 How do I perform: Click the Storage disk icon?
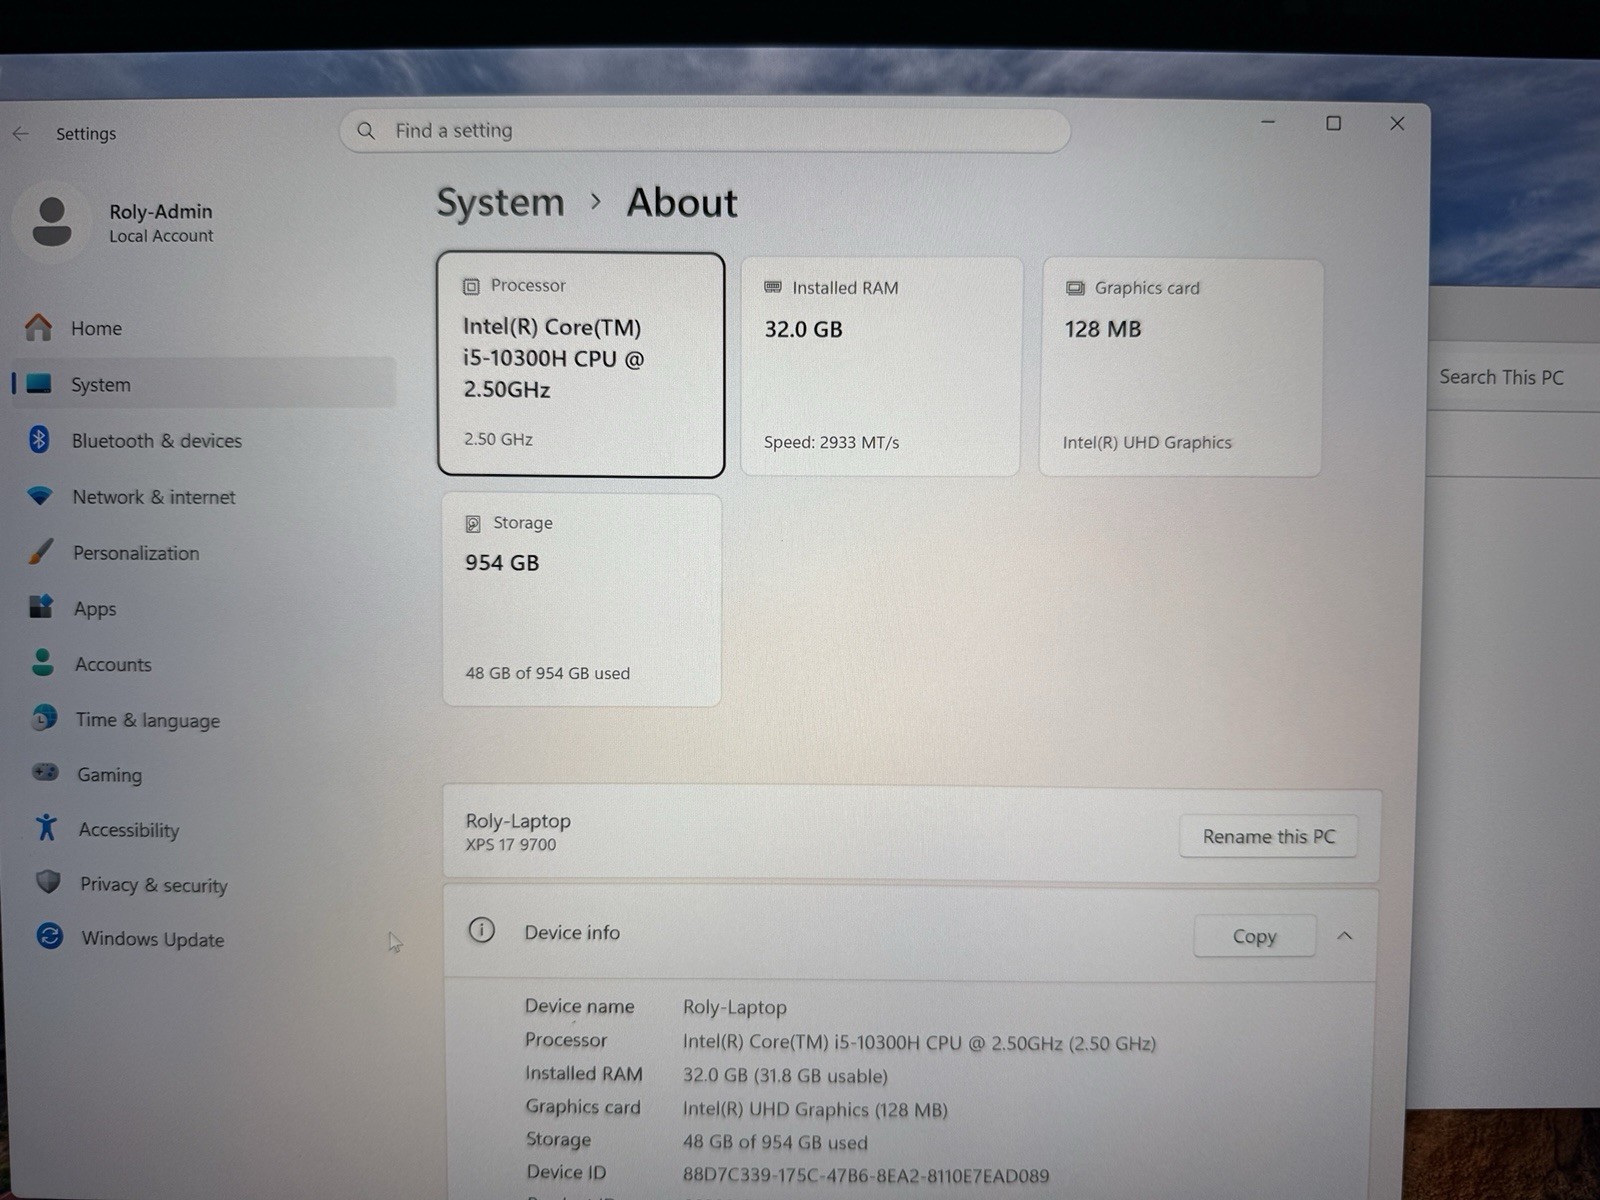click(473, 524)
